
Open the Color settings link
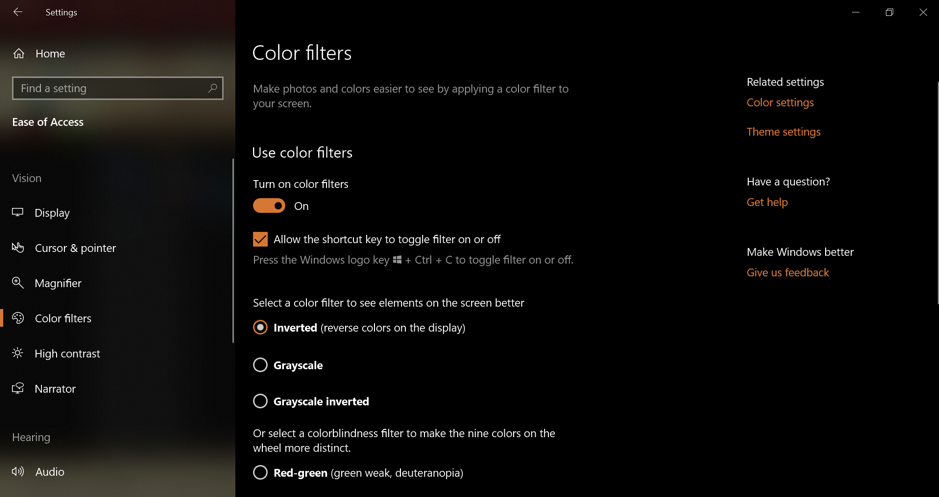pyautogui.click(x=780, y=102)
